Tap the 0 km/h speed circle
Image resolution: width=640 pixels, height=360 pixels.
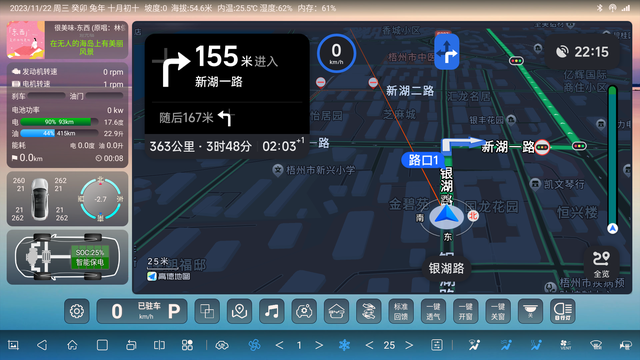pyautogui.click(x=336, y=53)
